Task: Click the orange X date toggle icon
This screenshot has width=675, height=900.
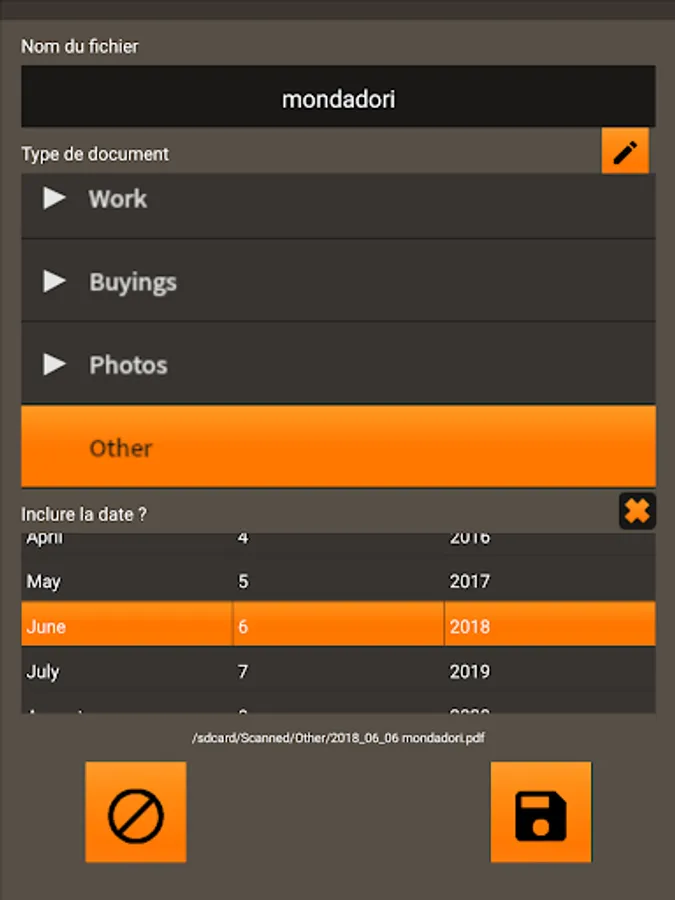Action: (637, 511)
